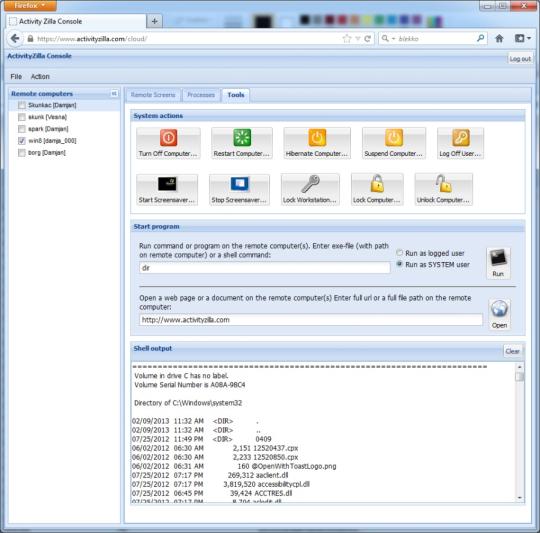Open the Action menu
540x533 pixels.
coord(40,76)
